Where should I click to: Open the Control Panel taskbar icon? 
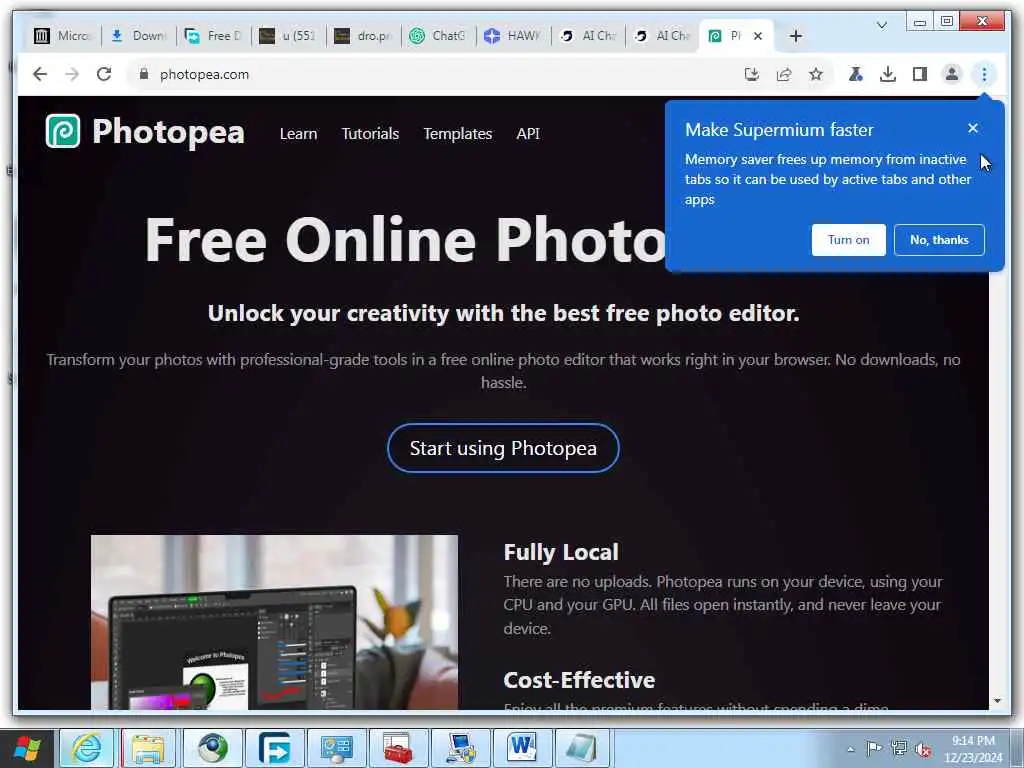coord(336,748)
